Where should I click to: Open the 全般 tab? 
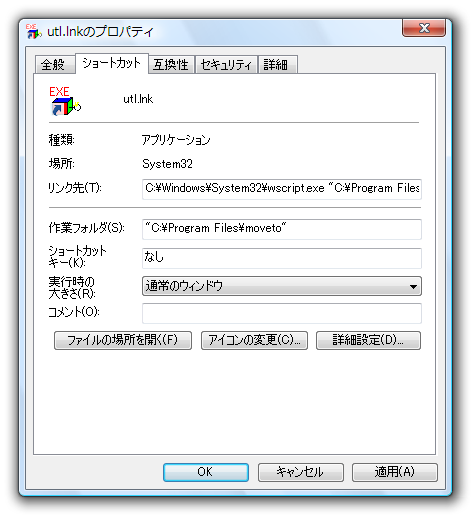click(x=55, y=64)
